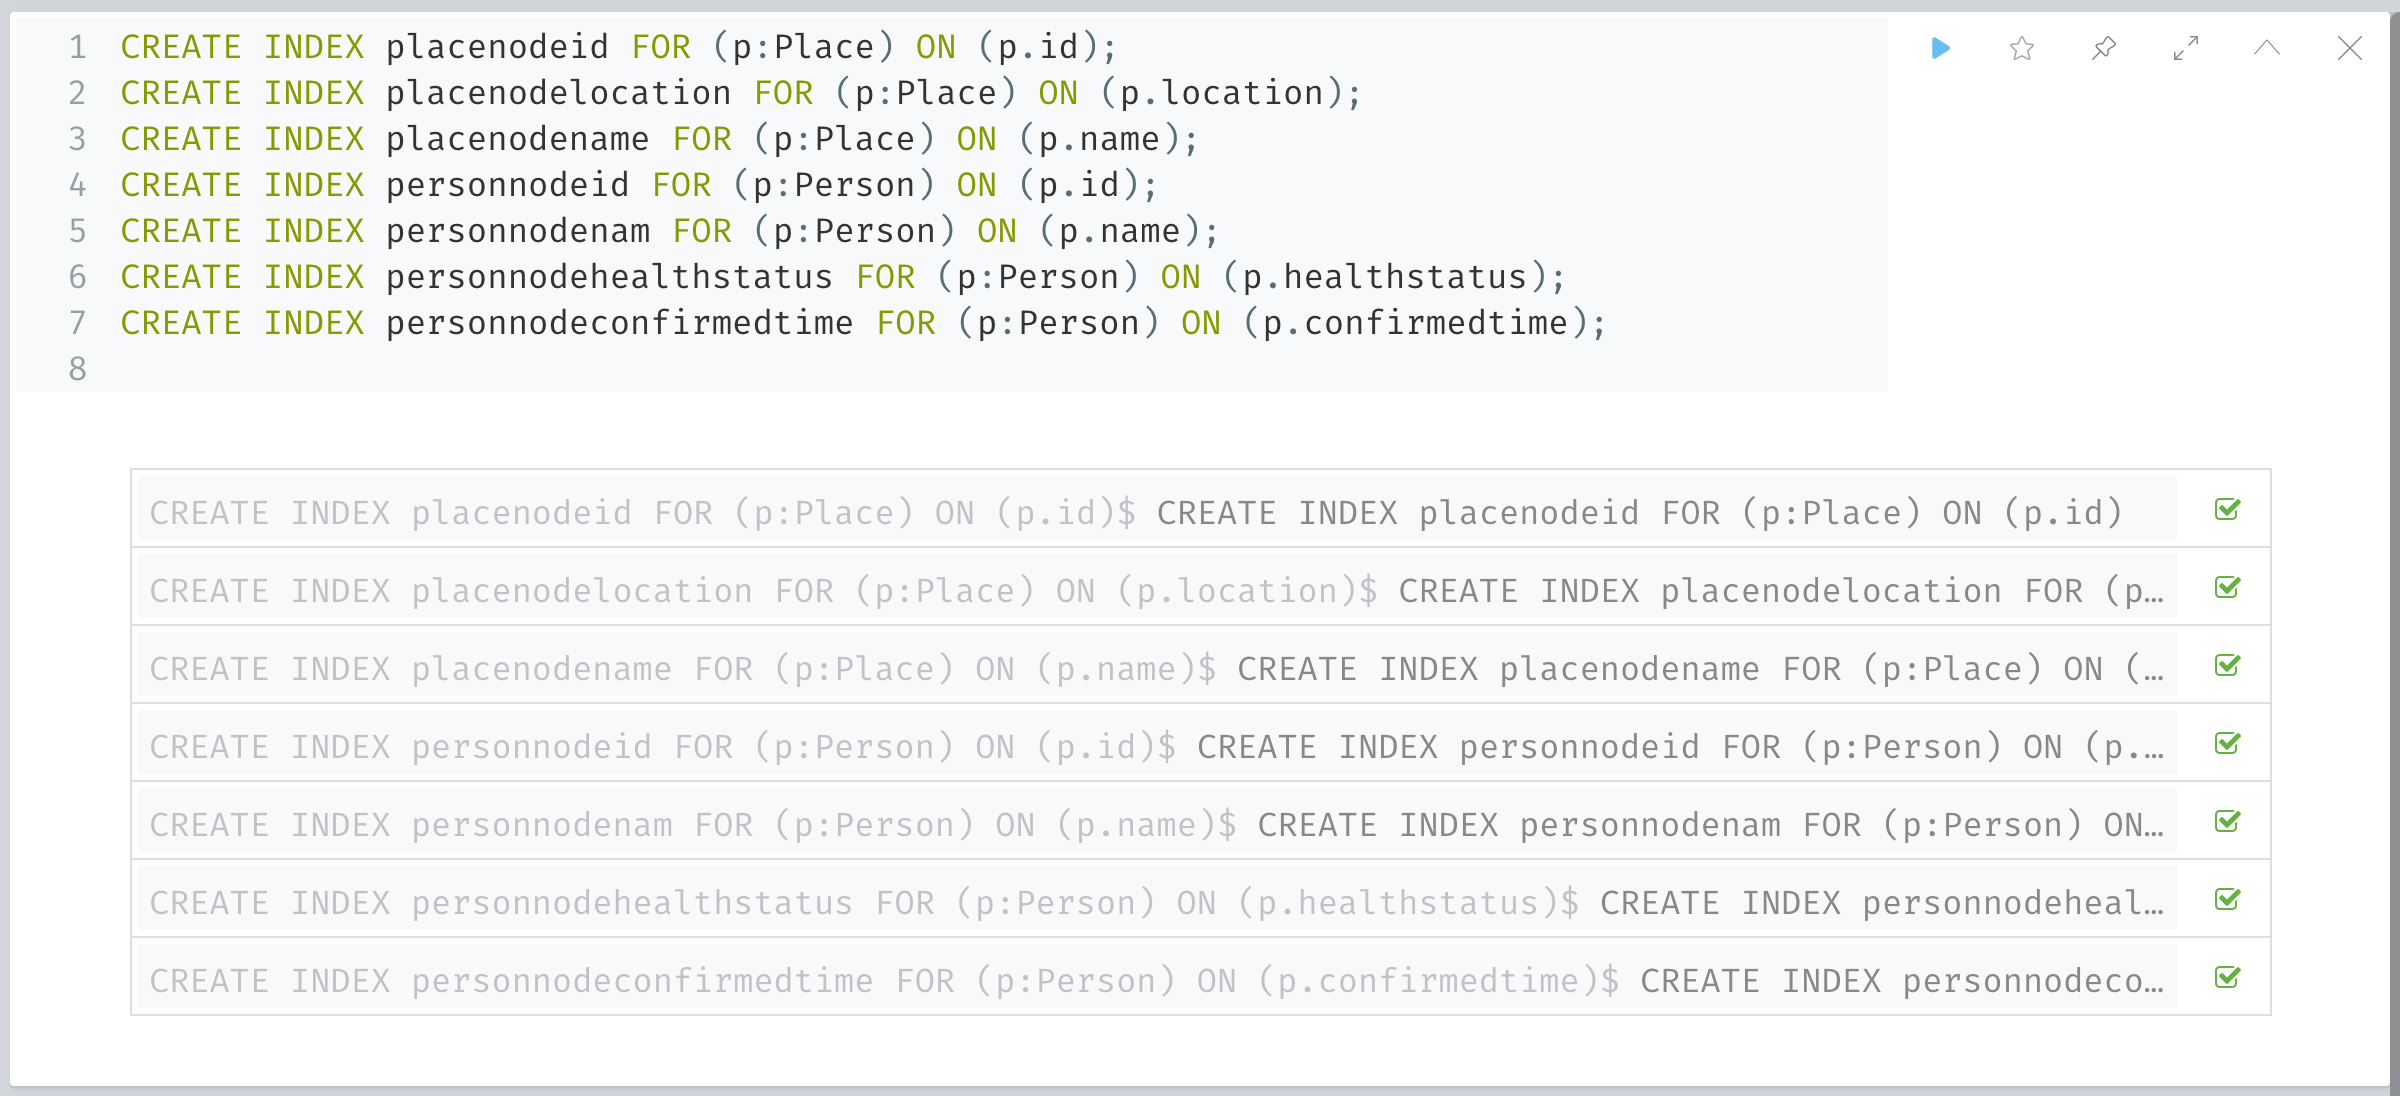This screenshot has height=1096, width=2400.
Task: Close the query frame
Action: tap(2350, 48)
